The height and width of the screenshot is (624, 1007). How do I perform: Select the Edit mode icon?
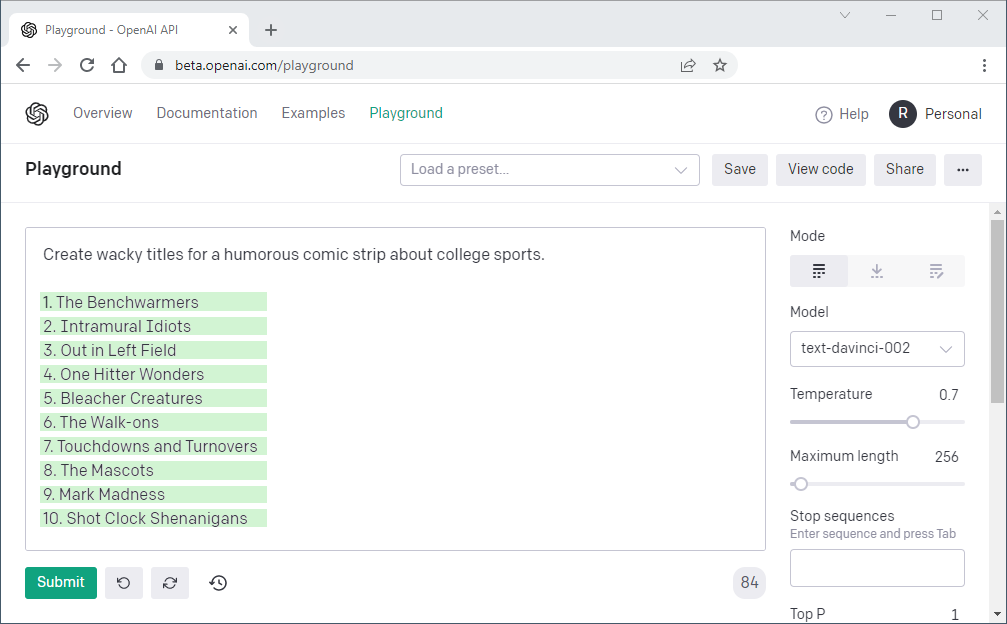(x=936, y=271)
